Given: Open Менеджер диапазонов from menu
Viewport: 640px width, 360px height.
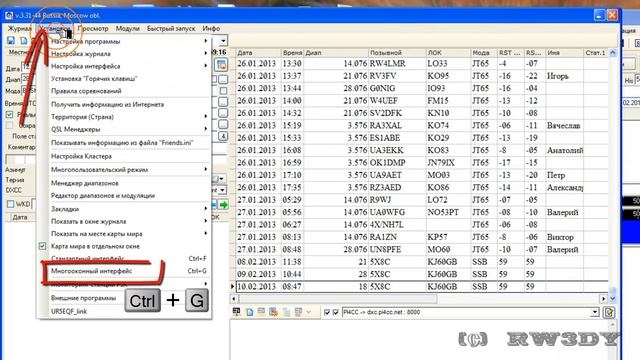Looking at the screenshot, I should (84, 183).
